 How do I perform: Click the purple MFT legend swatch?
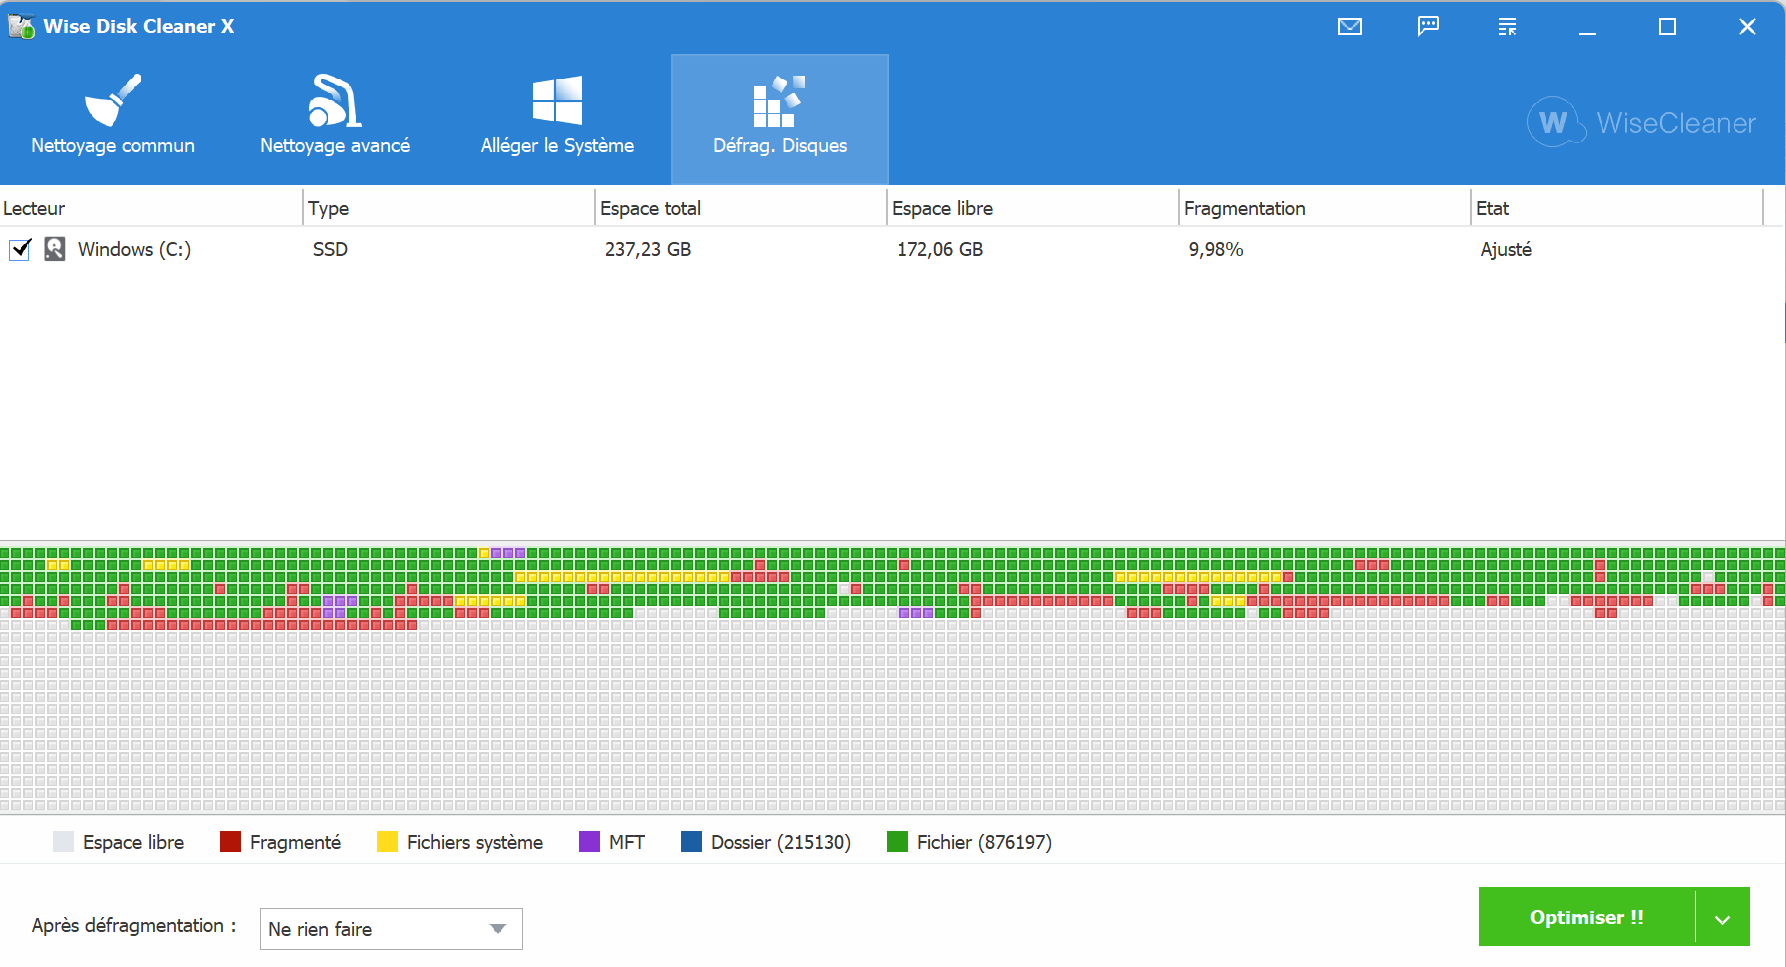click(x=589, y=842)
